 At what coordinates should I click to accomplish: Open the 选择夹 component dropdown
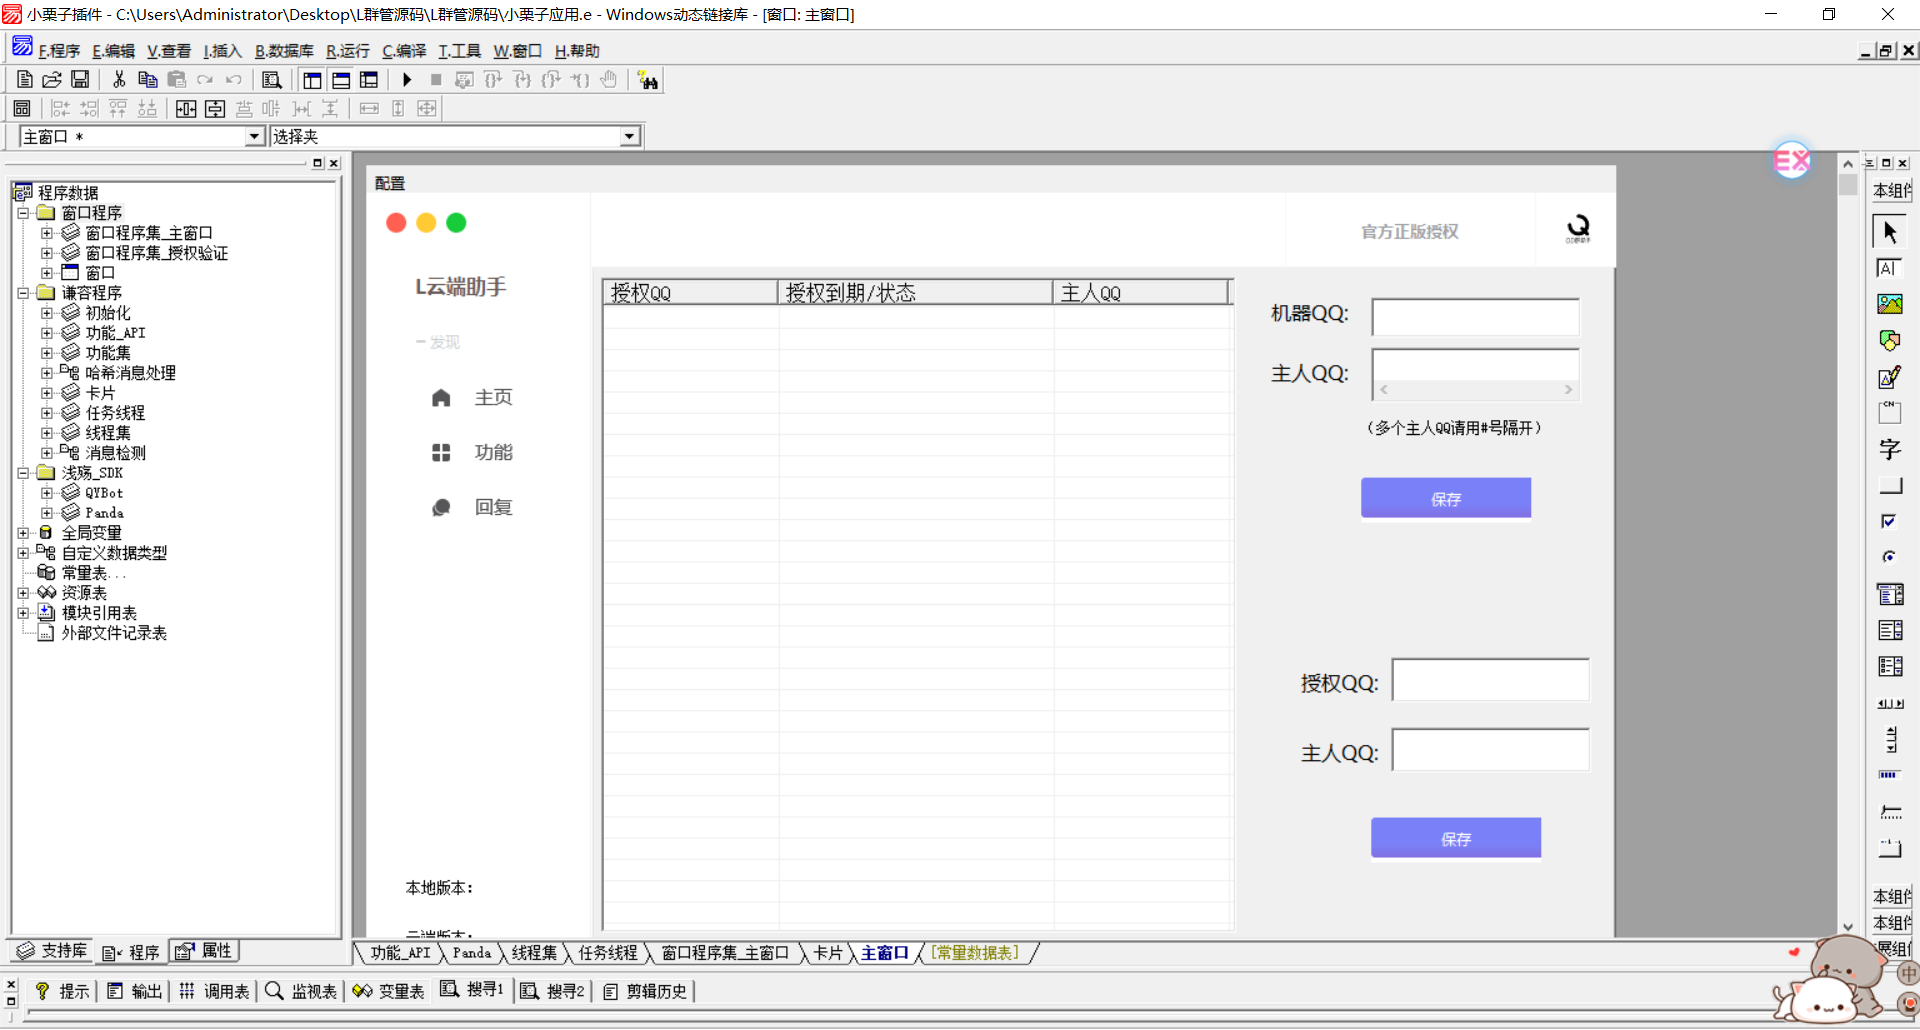(629, 137)
